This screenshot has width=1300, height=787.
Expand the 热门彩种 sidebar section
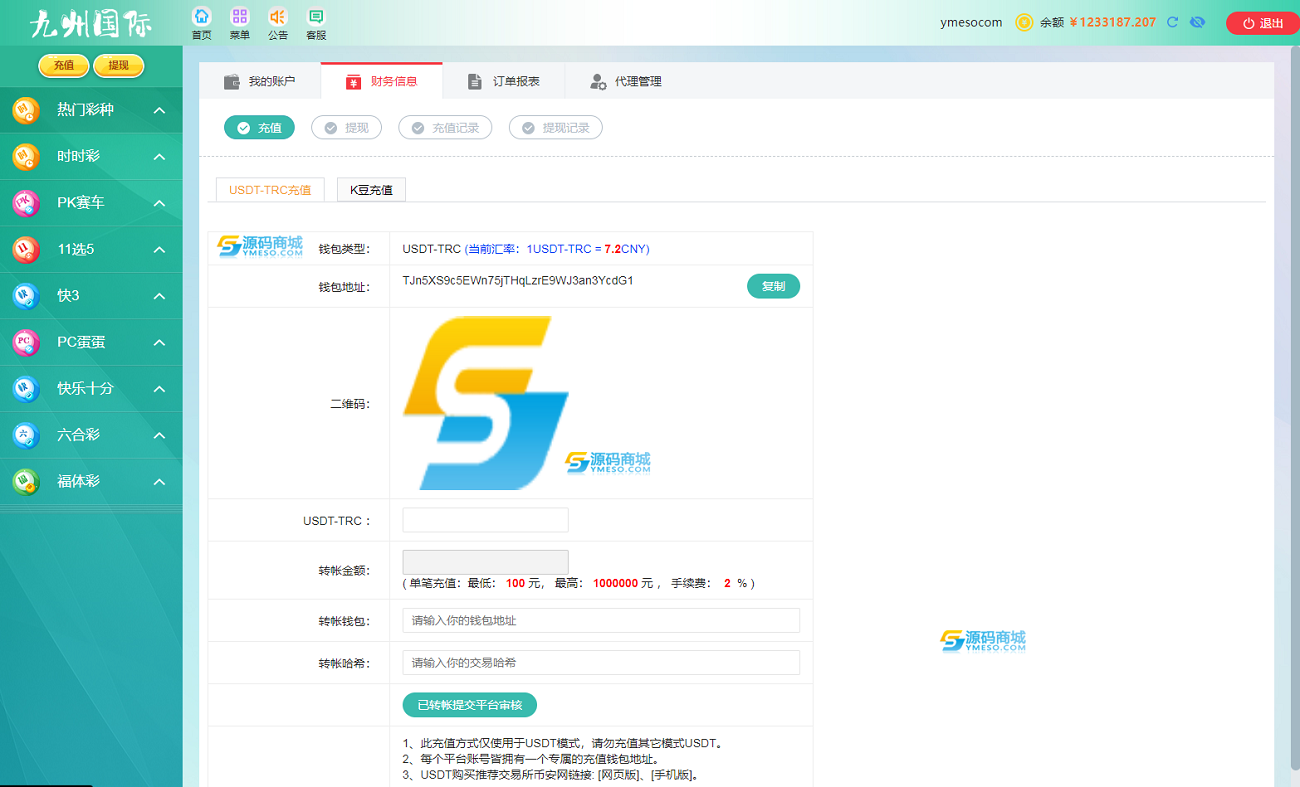pyautogui.click(x=159, y=110)
